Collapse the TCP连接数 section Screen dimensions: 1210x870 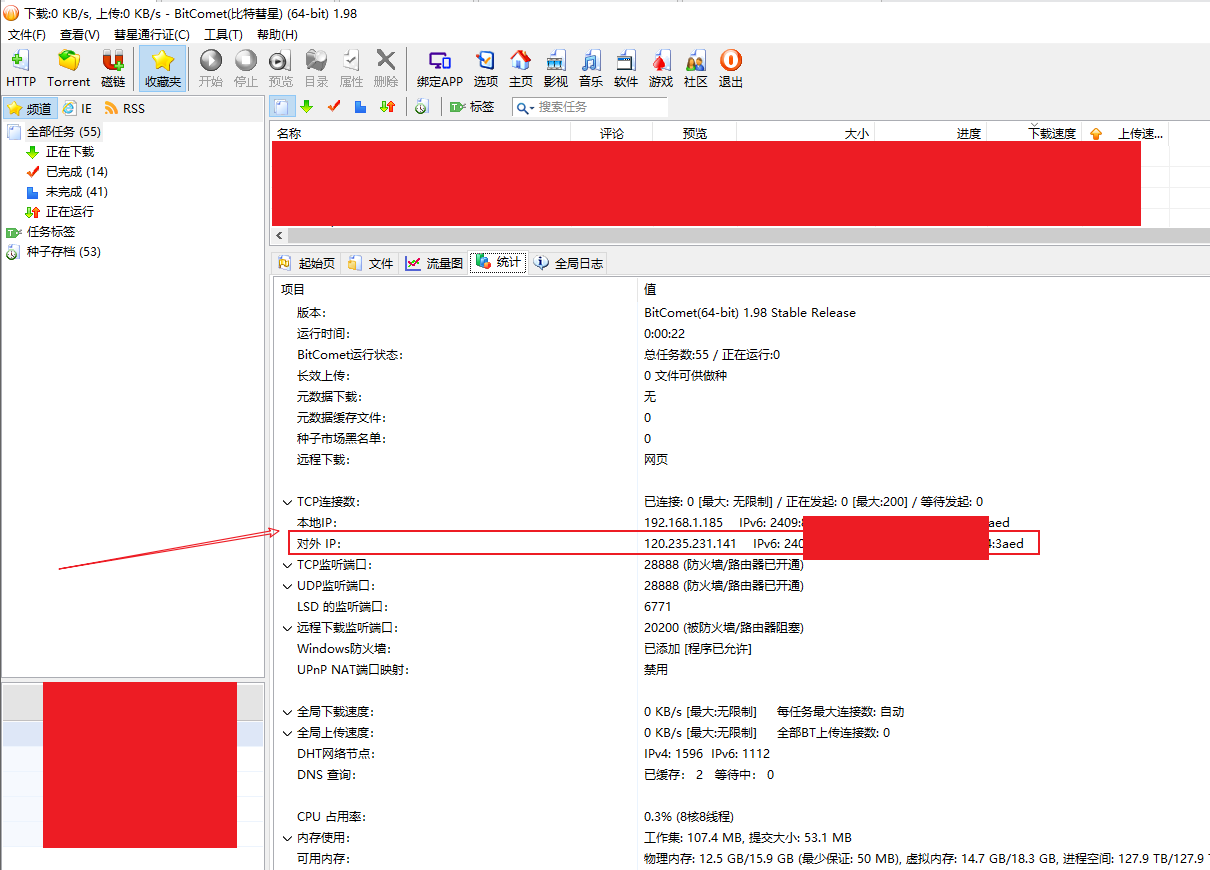click(x=287, y=502)
